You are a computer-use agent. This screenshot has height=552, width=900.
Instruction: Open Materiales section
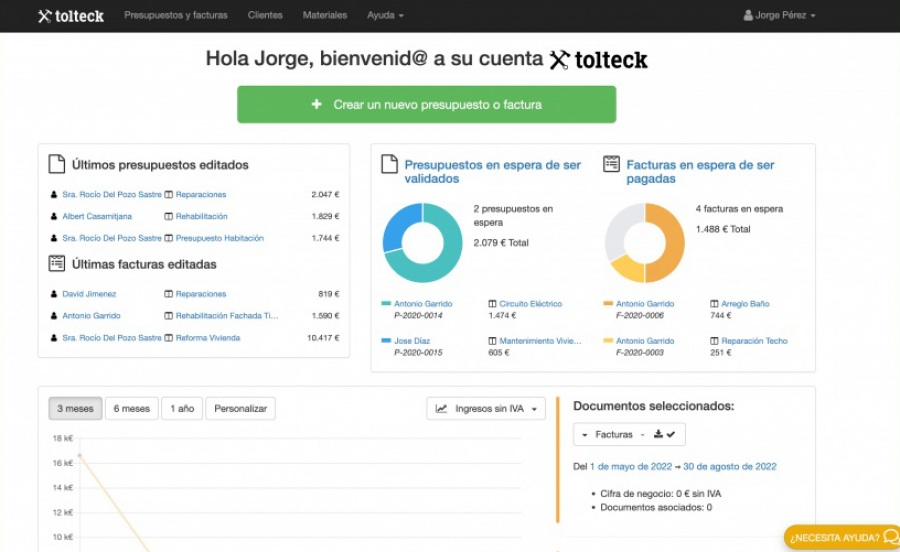tap(325, 15)
